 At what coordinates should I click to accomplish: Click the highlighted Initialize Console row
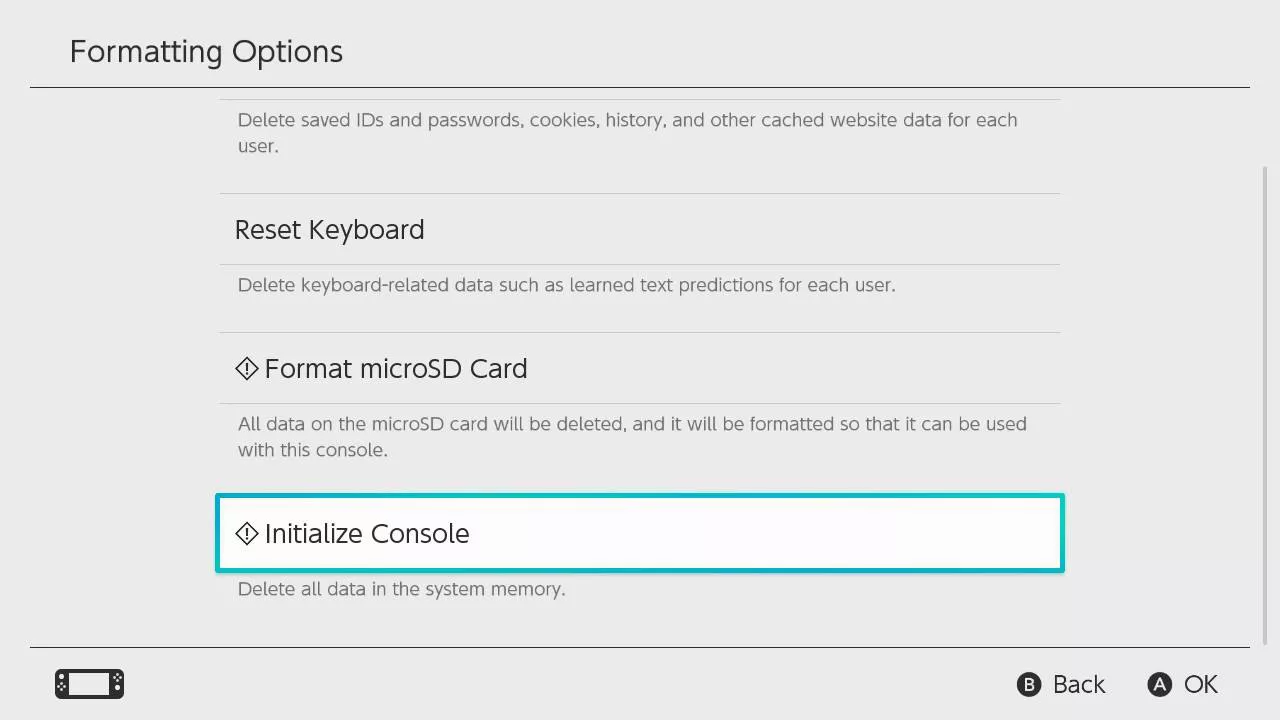pyautogui.click(x=640, y=533)
